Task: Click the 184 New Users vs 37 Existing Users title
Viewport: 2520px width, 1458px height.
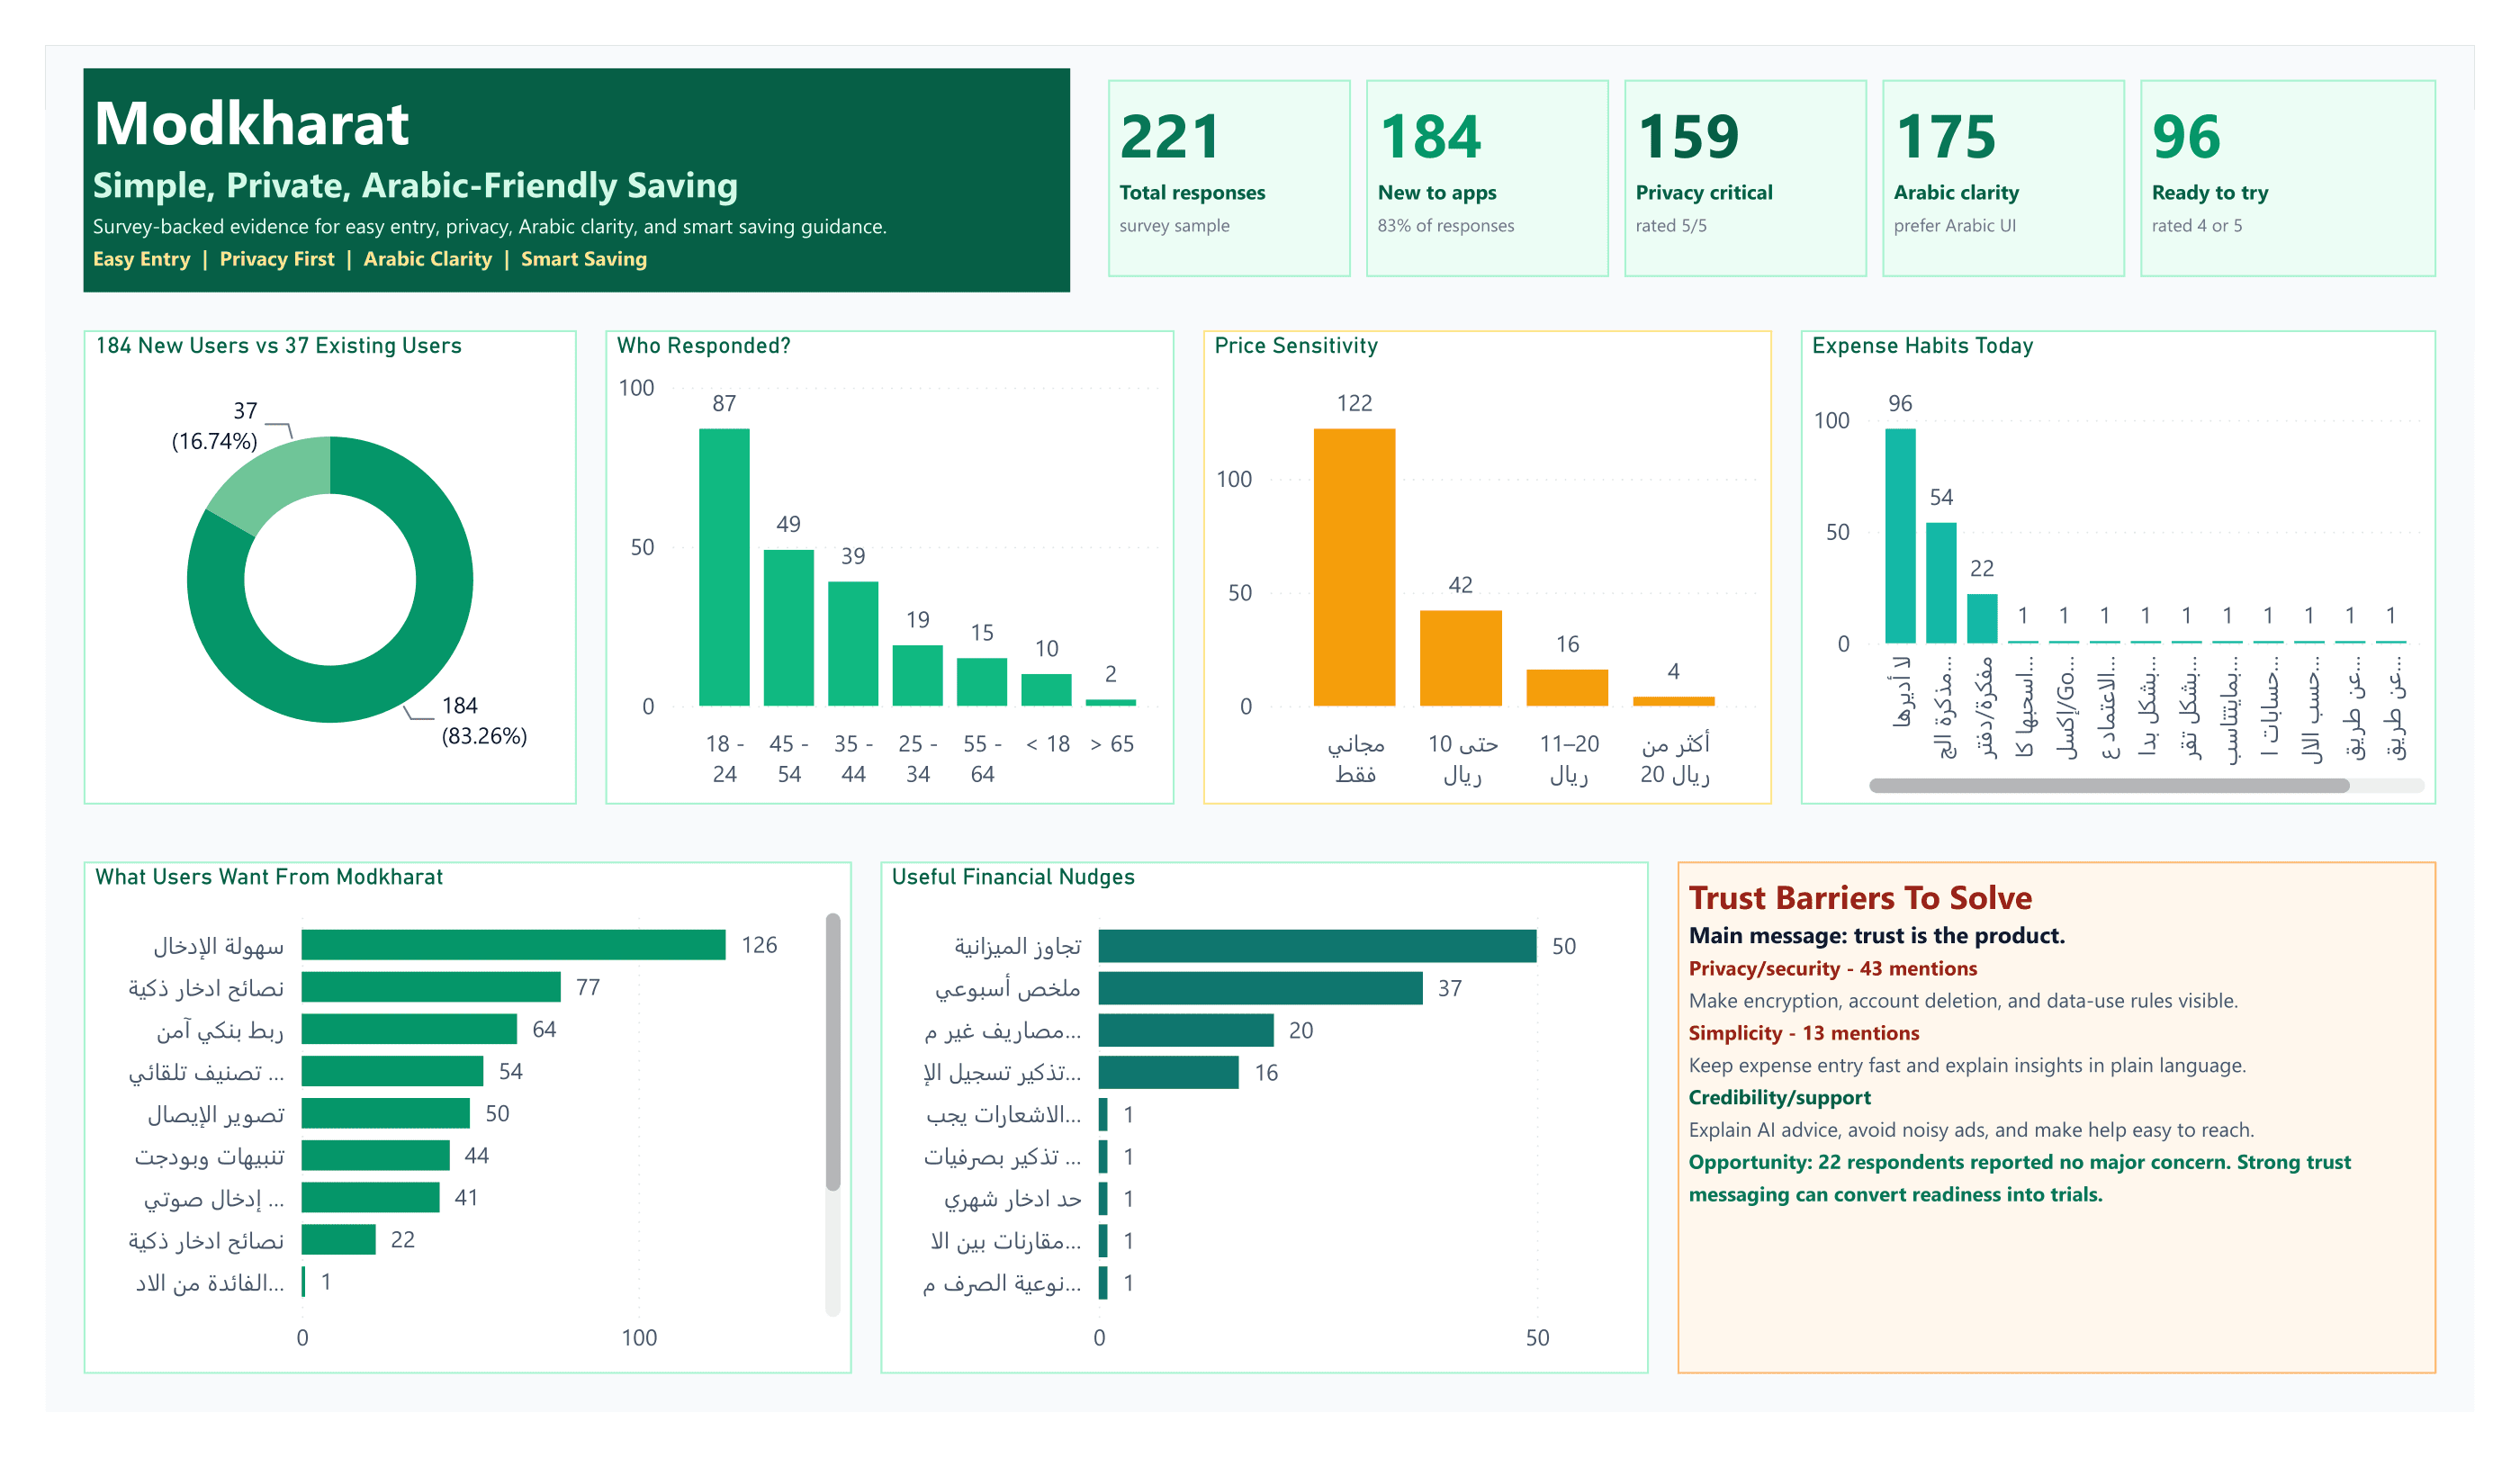Action: (279, 346)
